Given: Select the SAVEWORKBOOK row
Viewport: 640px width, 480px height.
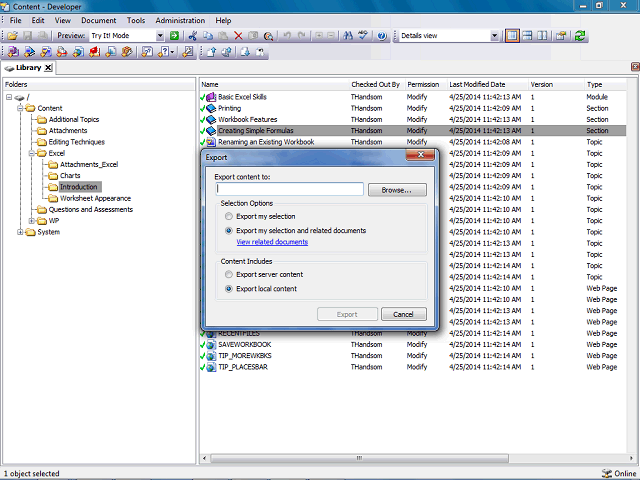Looking at the screenshot, I should (x=413, y=344).
